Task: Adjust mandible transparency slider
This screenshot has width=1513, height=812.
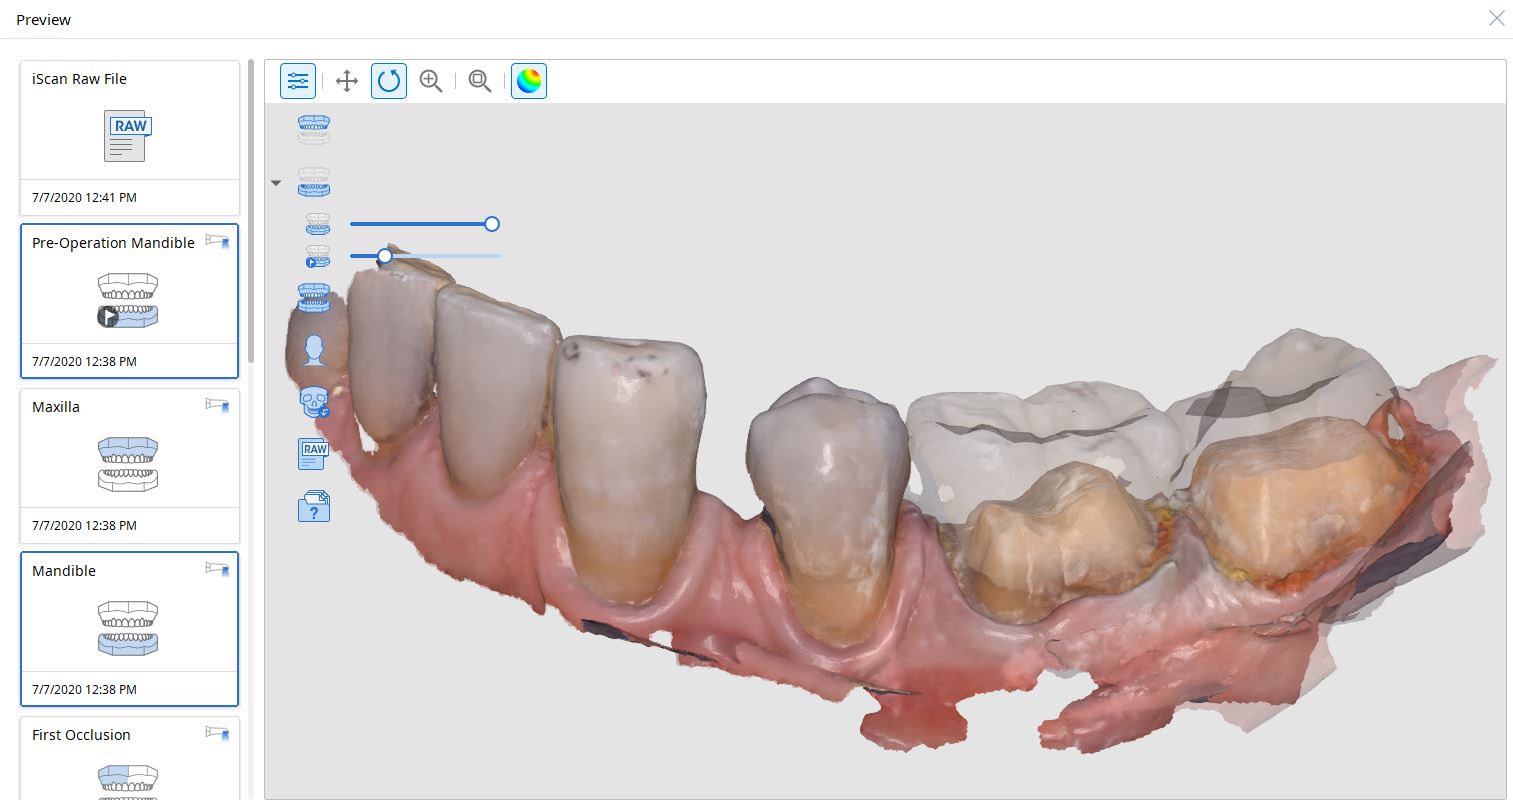Action: tap(425, 224)
